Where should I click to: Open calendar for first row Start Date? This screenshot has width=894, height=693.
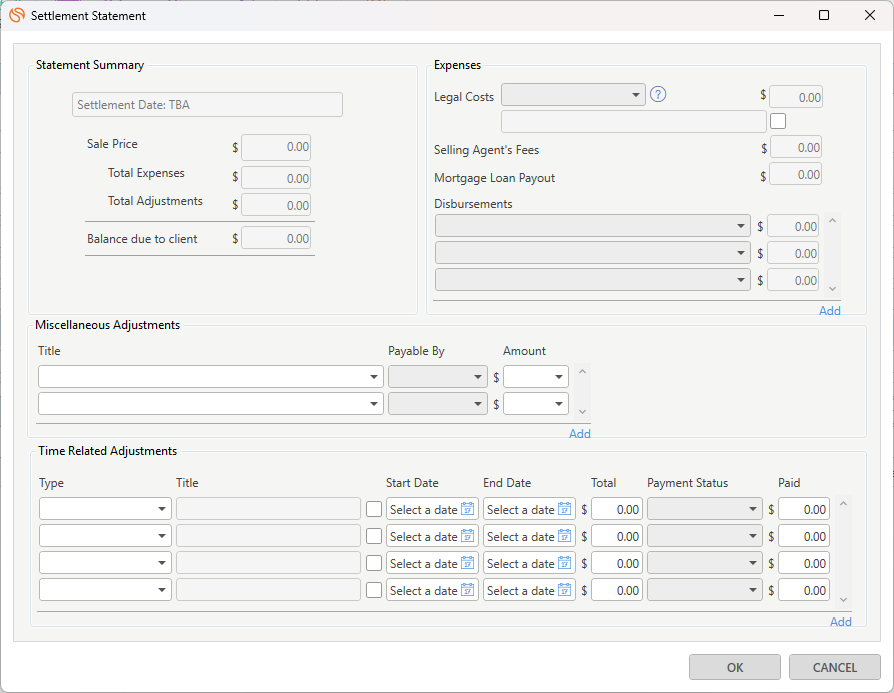(467, 509)
